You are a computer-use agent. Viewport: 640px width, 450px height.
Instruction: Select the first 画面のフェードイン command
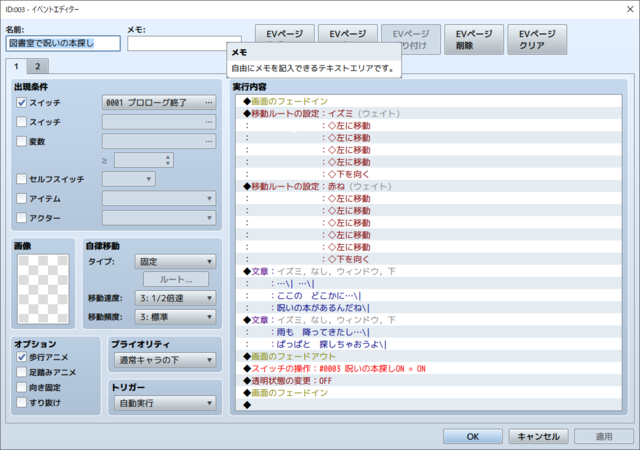(429, 101)
